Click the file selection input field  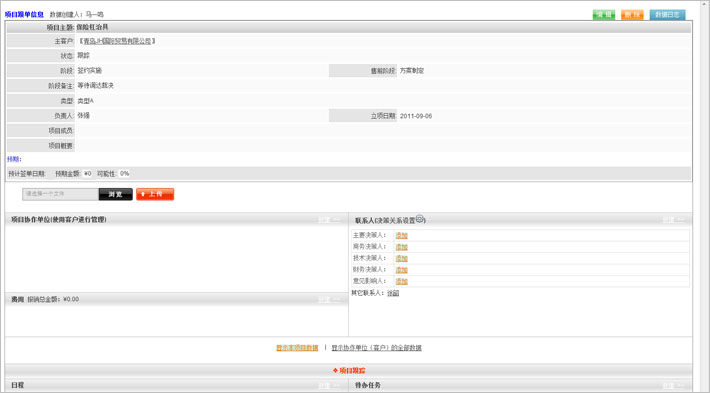[60, 194]
